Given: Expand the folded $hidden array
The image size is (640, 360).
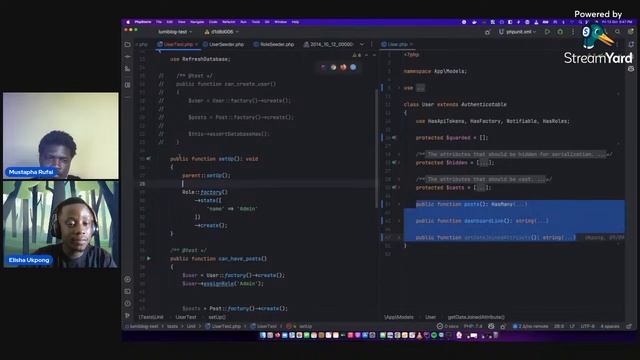Looking at the screenshot, I should point(484,162).
